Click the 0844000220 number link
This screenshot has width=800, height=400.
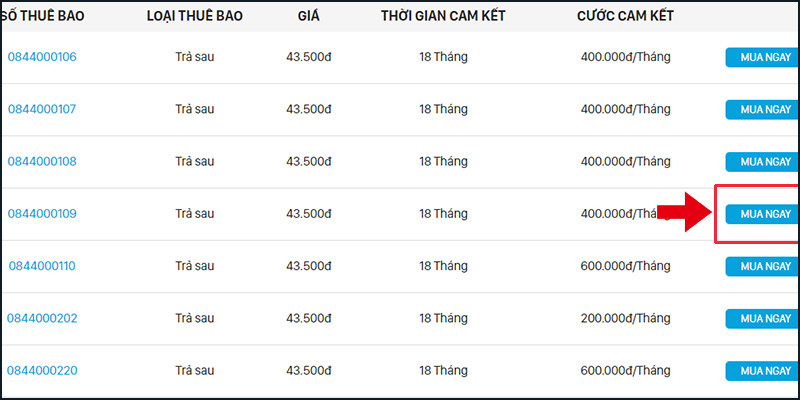[x=42, y=370]
